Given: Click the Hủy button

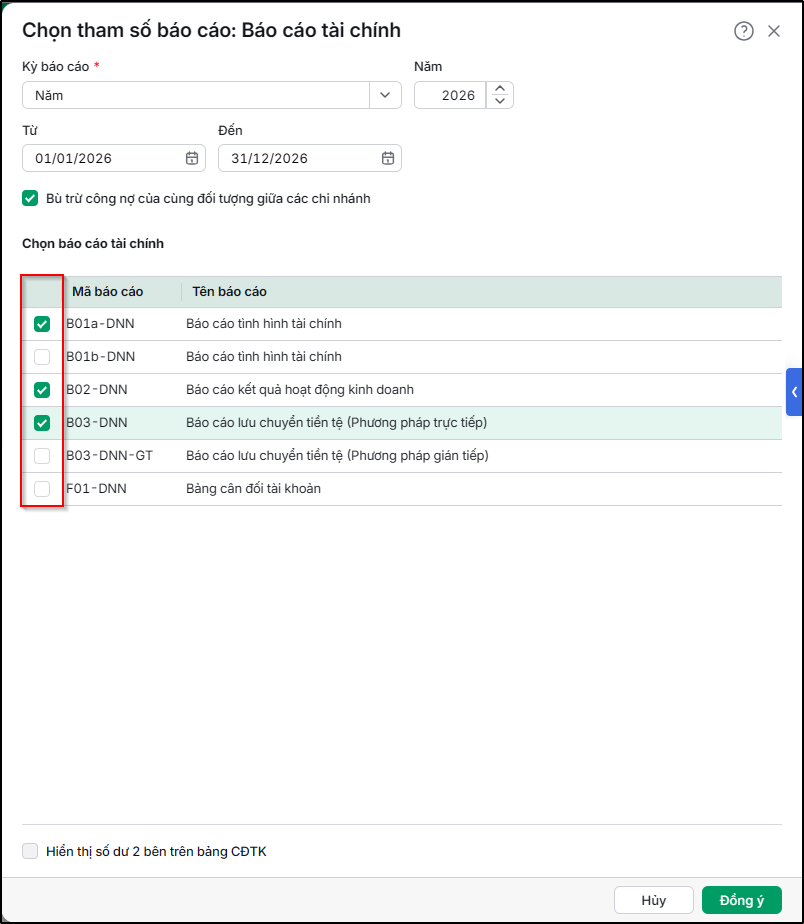Looking at the screenshot, I should (654, 900).
